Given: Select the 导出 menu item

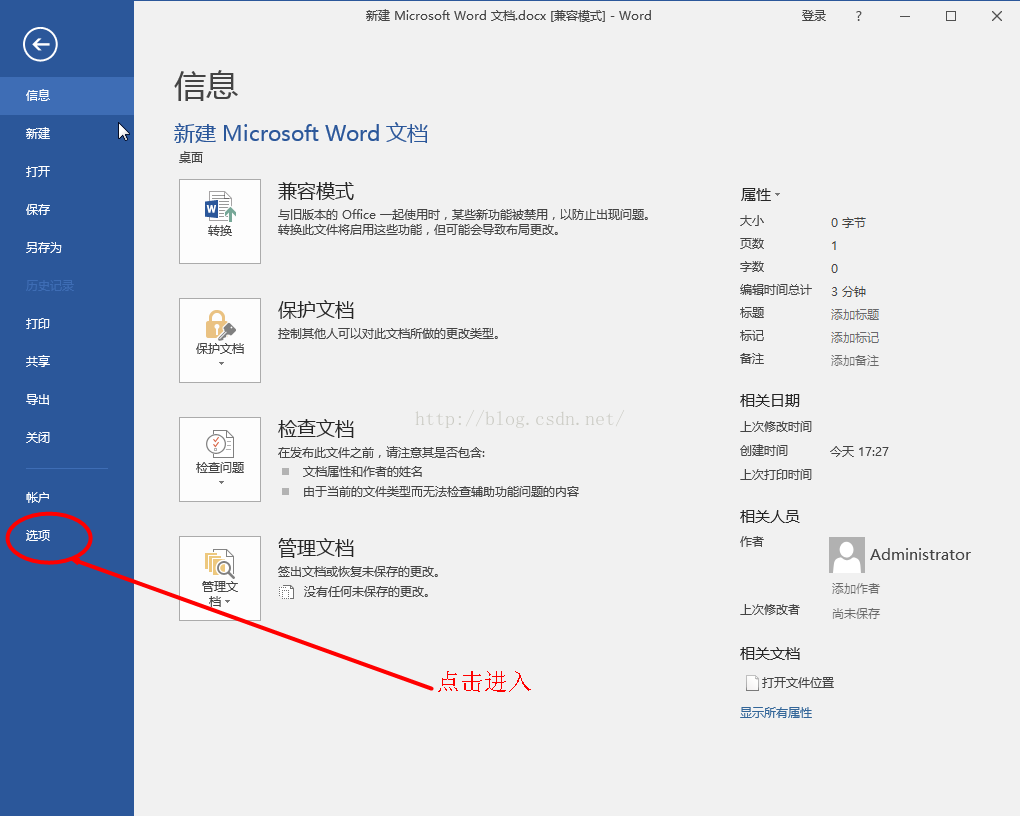Looking at the screenshot, I should [67, 400].
